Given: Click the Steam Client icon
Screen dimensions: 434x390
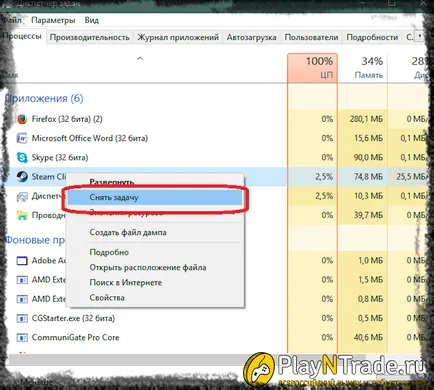Looking at the screenshot, I should 22,177.
